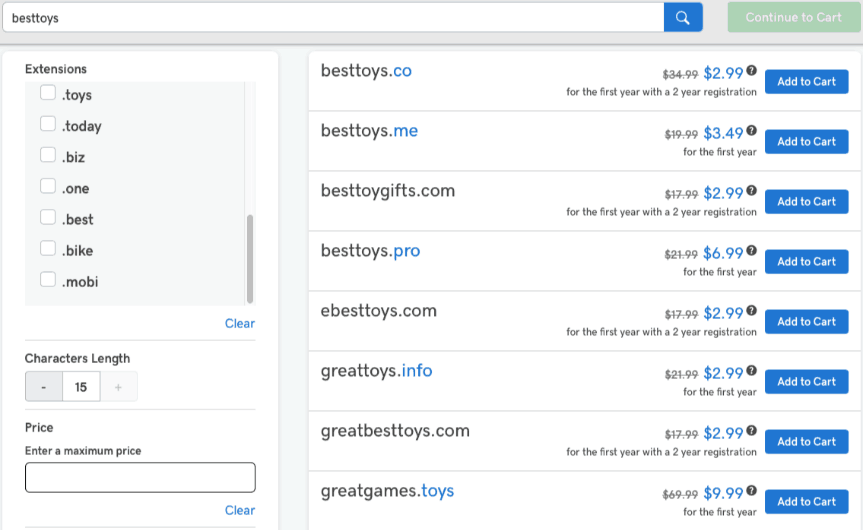
Task: Enable the .toys extension checkbox
Action: click(x=48, y=94)
